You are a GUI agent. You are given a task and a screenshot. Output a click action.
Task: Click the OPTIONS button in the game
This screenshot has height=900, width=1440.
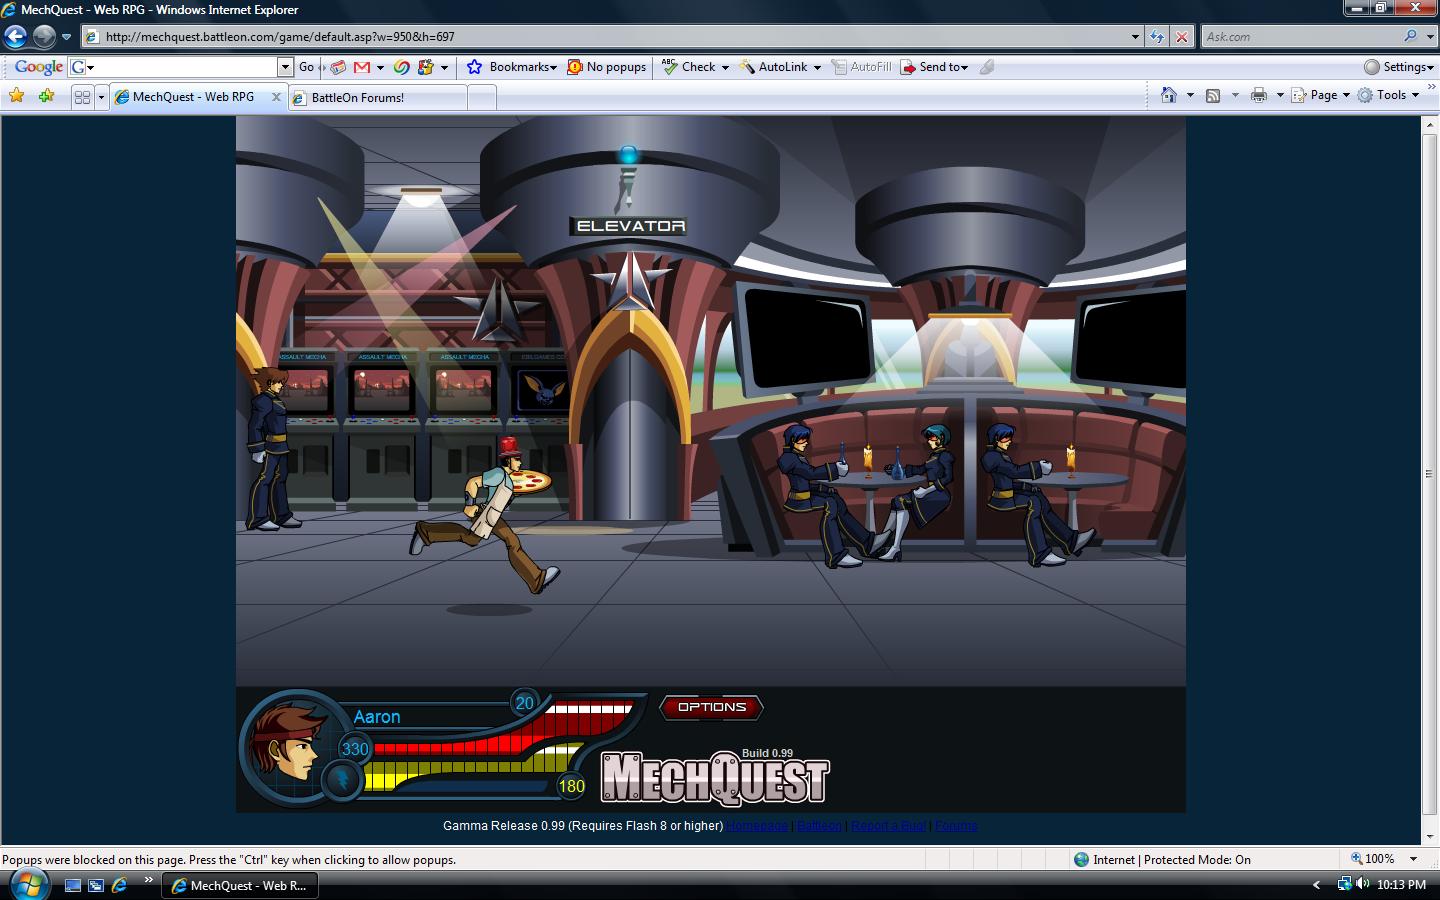[712, 707]
